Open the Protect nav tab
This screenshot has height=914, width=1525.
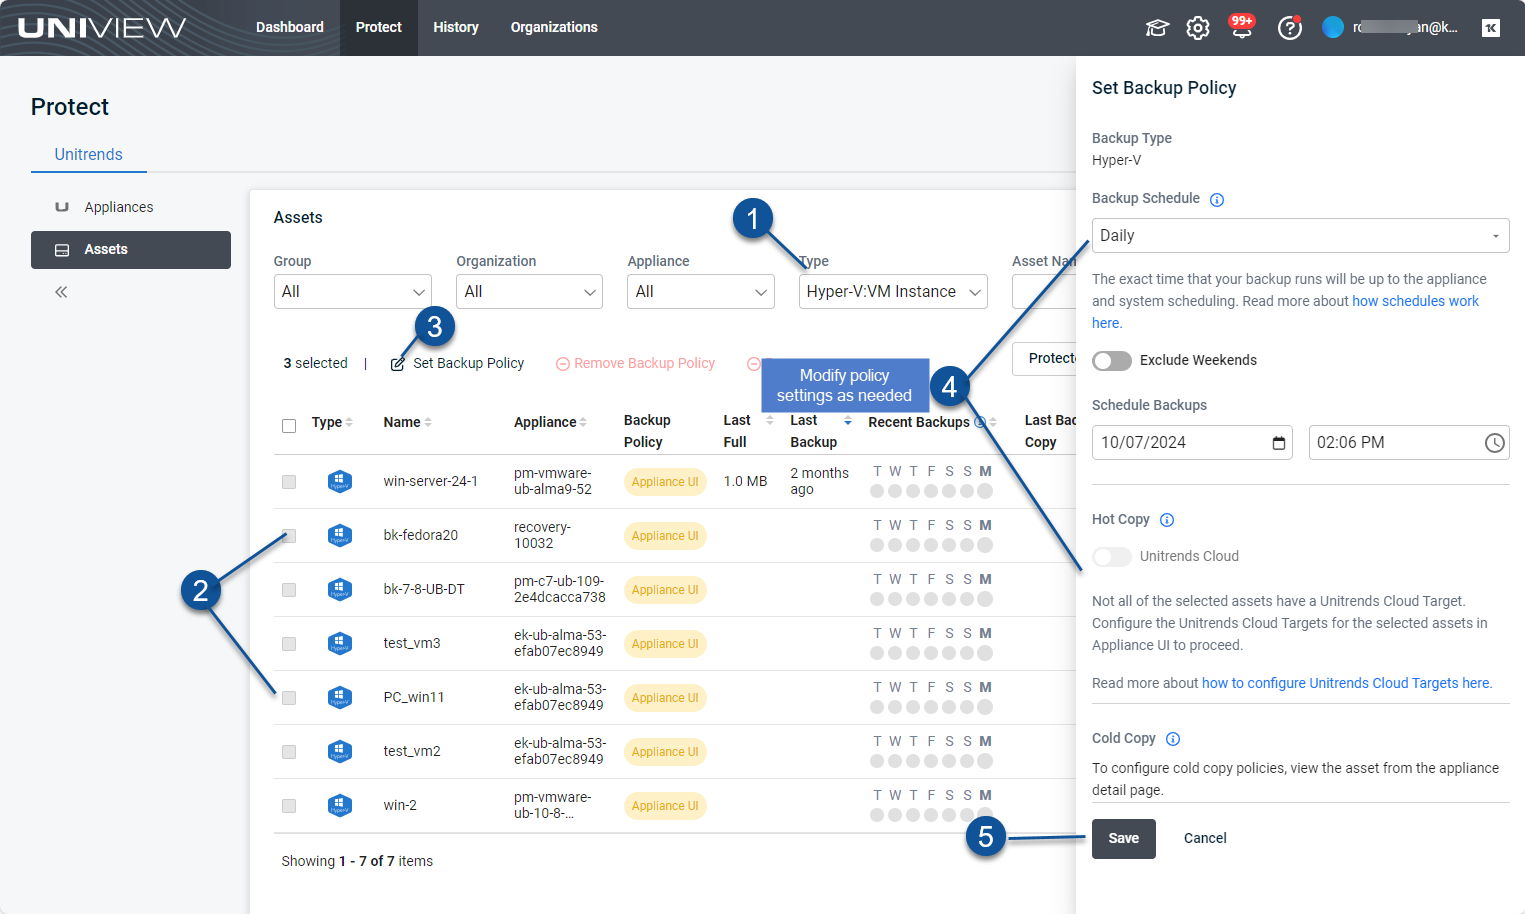tap(379, 28)
